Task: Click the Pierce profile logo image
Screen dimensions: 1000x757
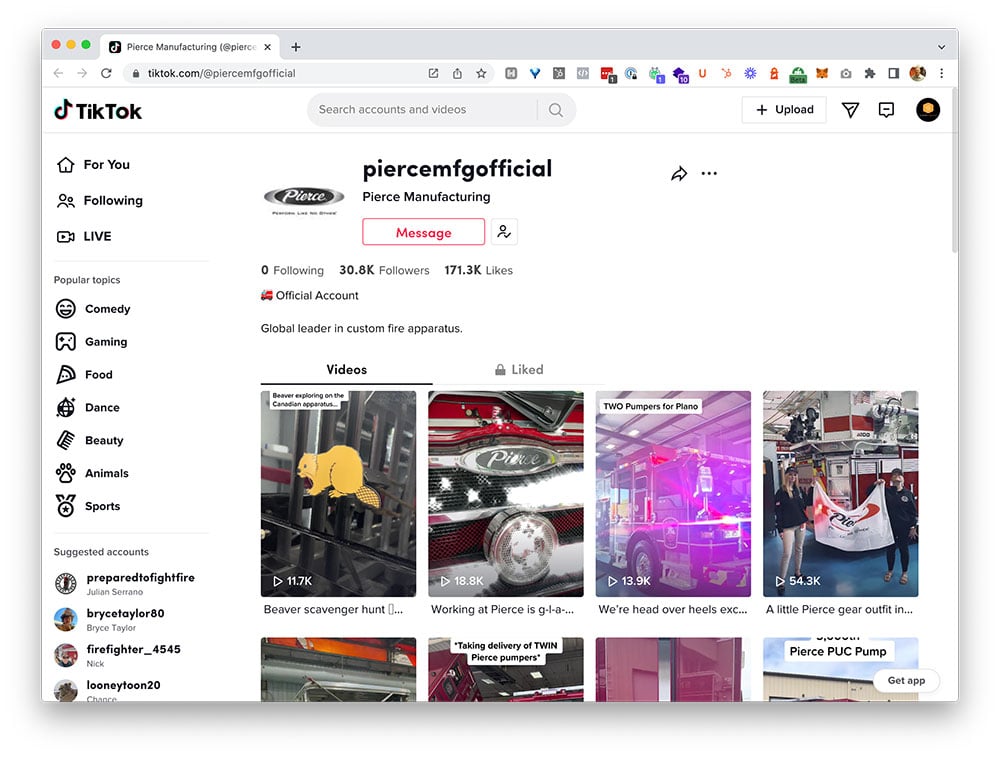Action: click(304, 199)
